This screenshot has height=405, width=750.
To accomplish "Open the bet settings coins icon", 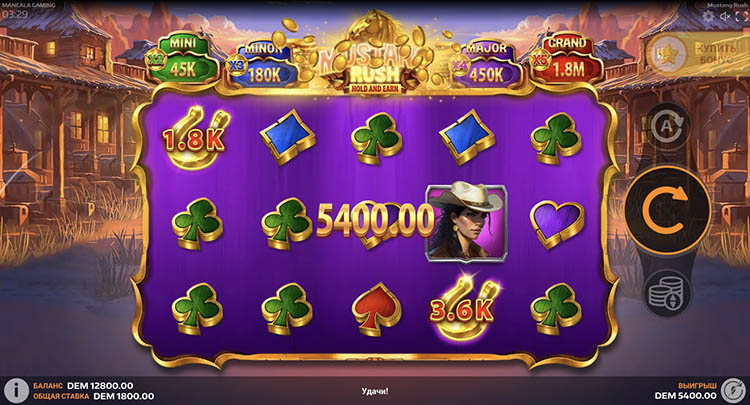I will click(x=667, y=294).
